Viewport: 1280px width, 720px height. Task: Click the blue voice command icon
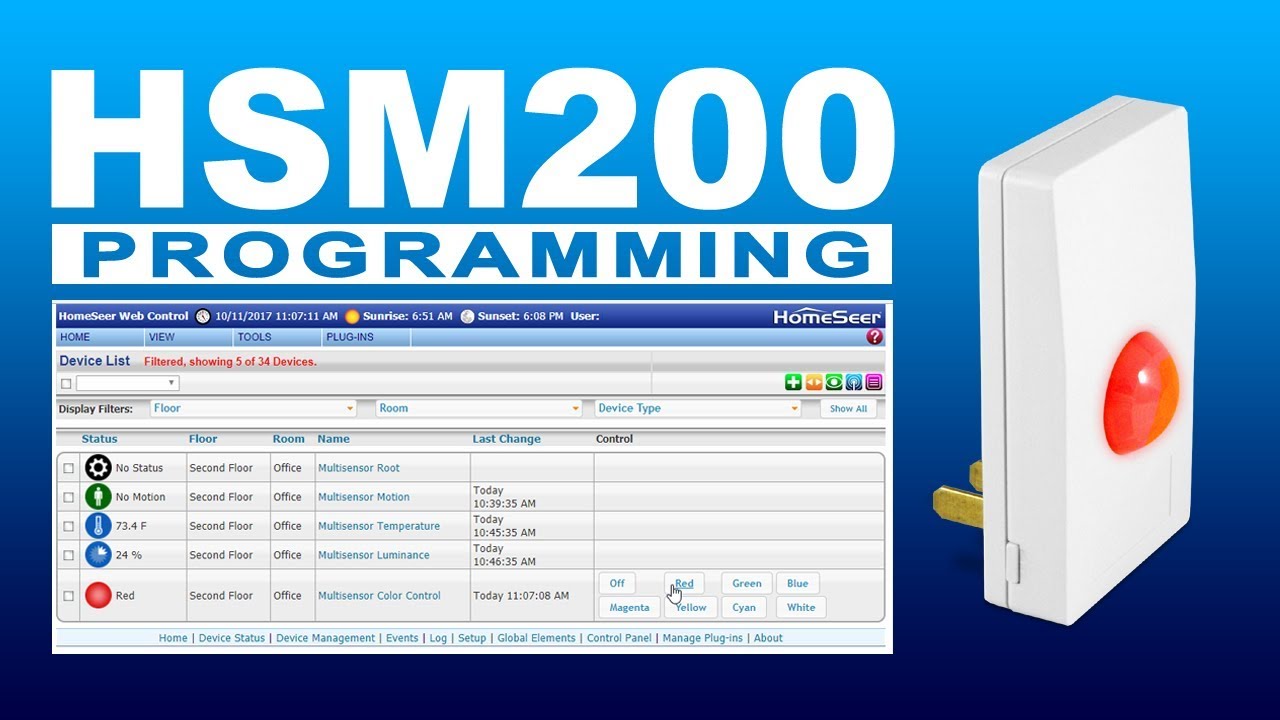(x=854, y=382)
